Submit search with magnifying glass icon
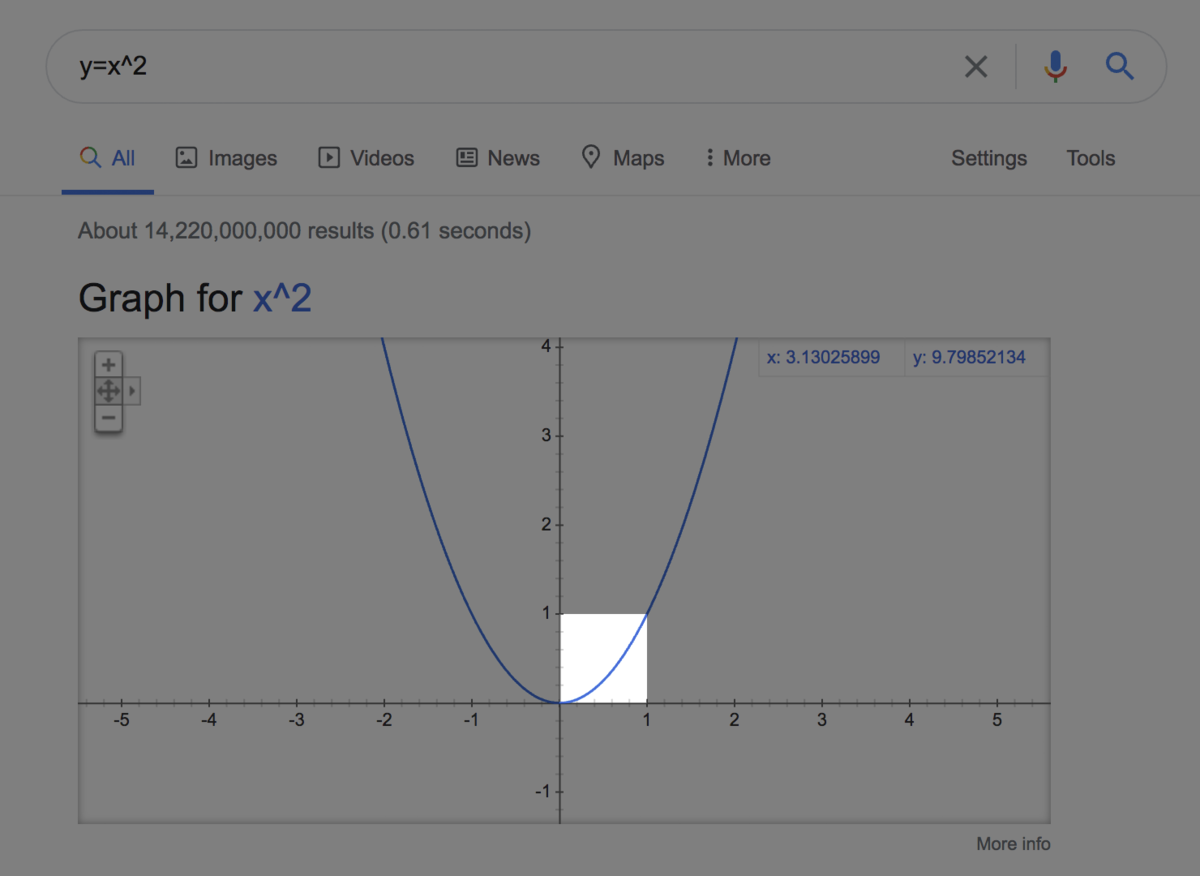 pyautogui.click(x=1120, y=67)
